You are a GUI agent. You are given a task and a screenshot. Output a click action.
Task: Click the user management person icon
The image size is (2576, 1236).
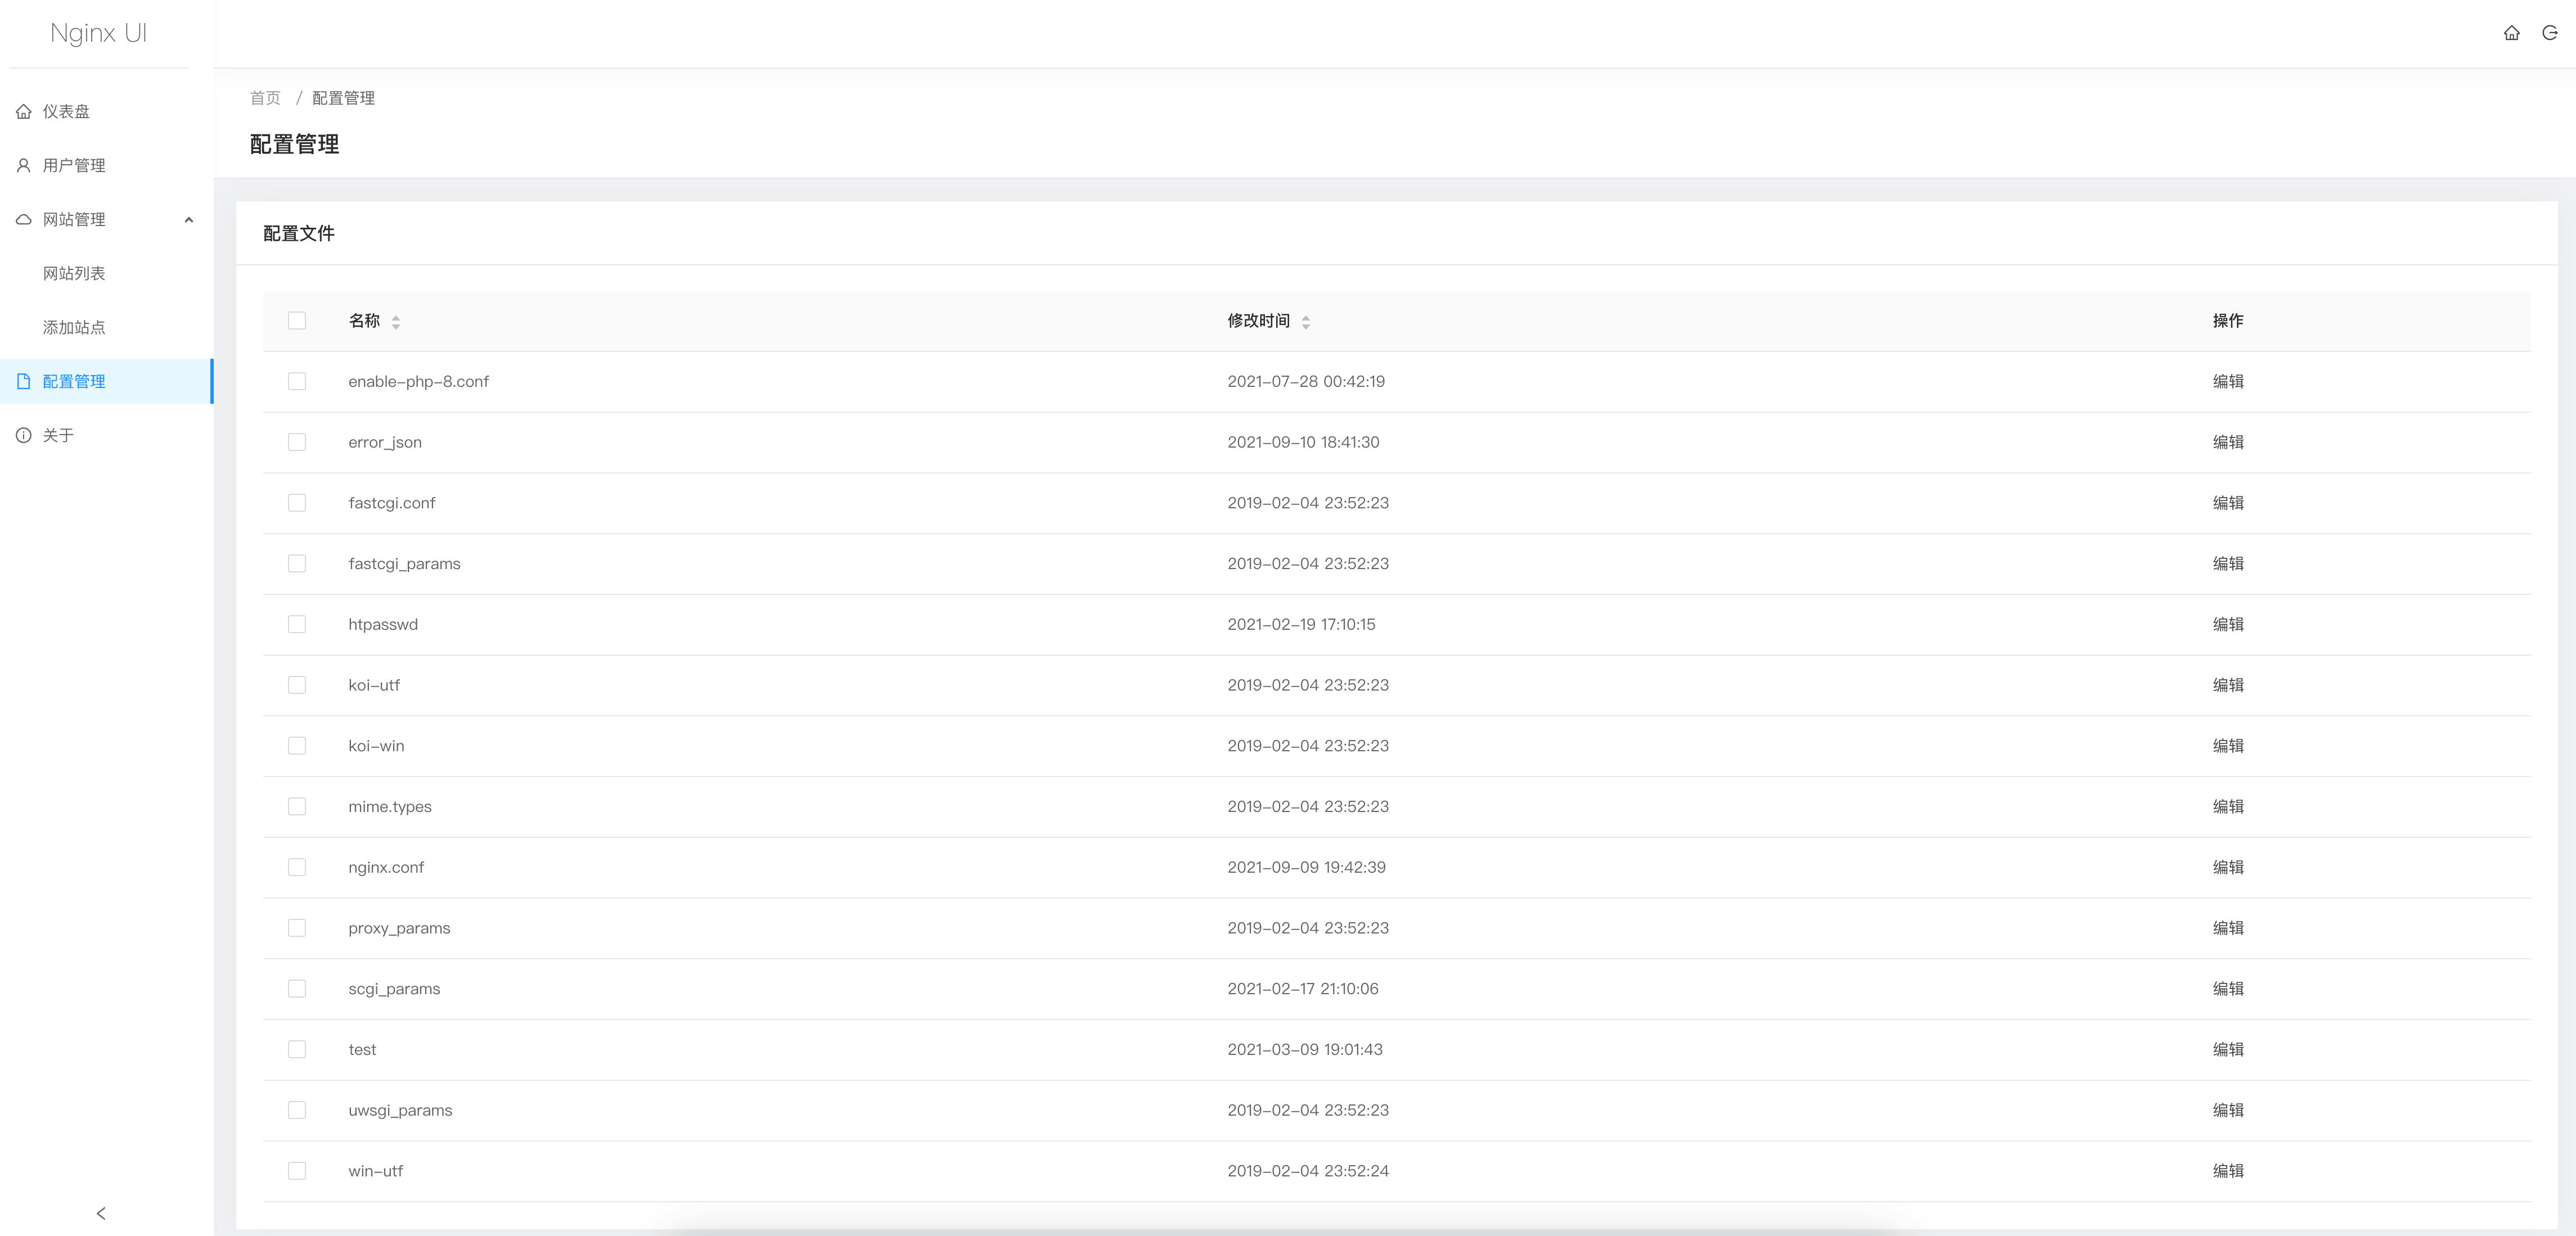(24, 165)
